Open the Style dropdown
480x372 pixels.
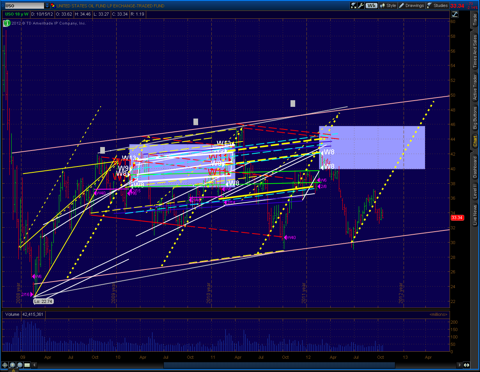pos(387,5)
